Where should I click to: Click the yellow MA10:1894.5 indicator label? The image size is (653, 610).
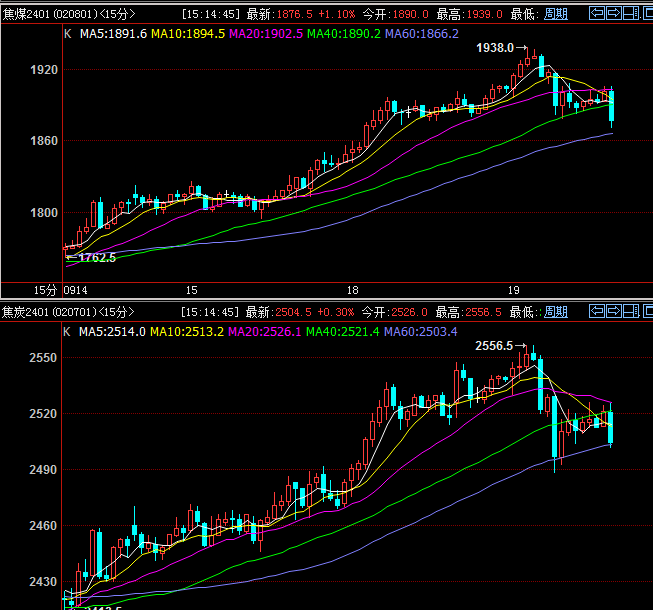(189, 33)
